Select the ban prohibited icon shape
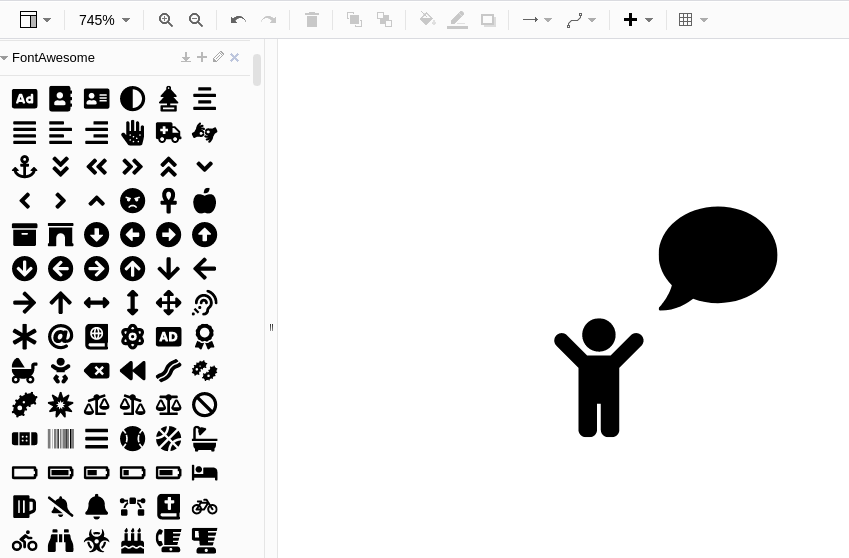 [x=205, y=405]
